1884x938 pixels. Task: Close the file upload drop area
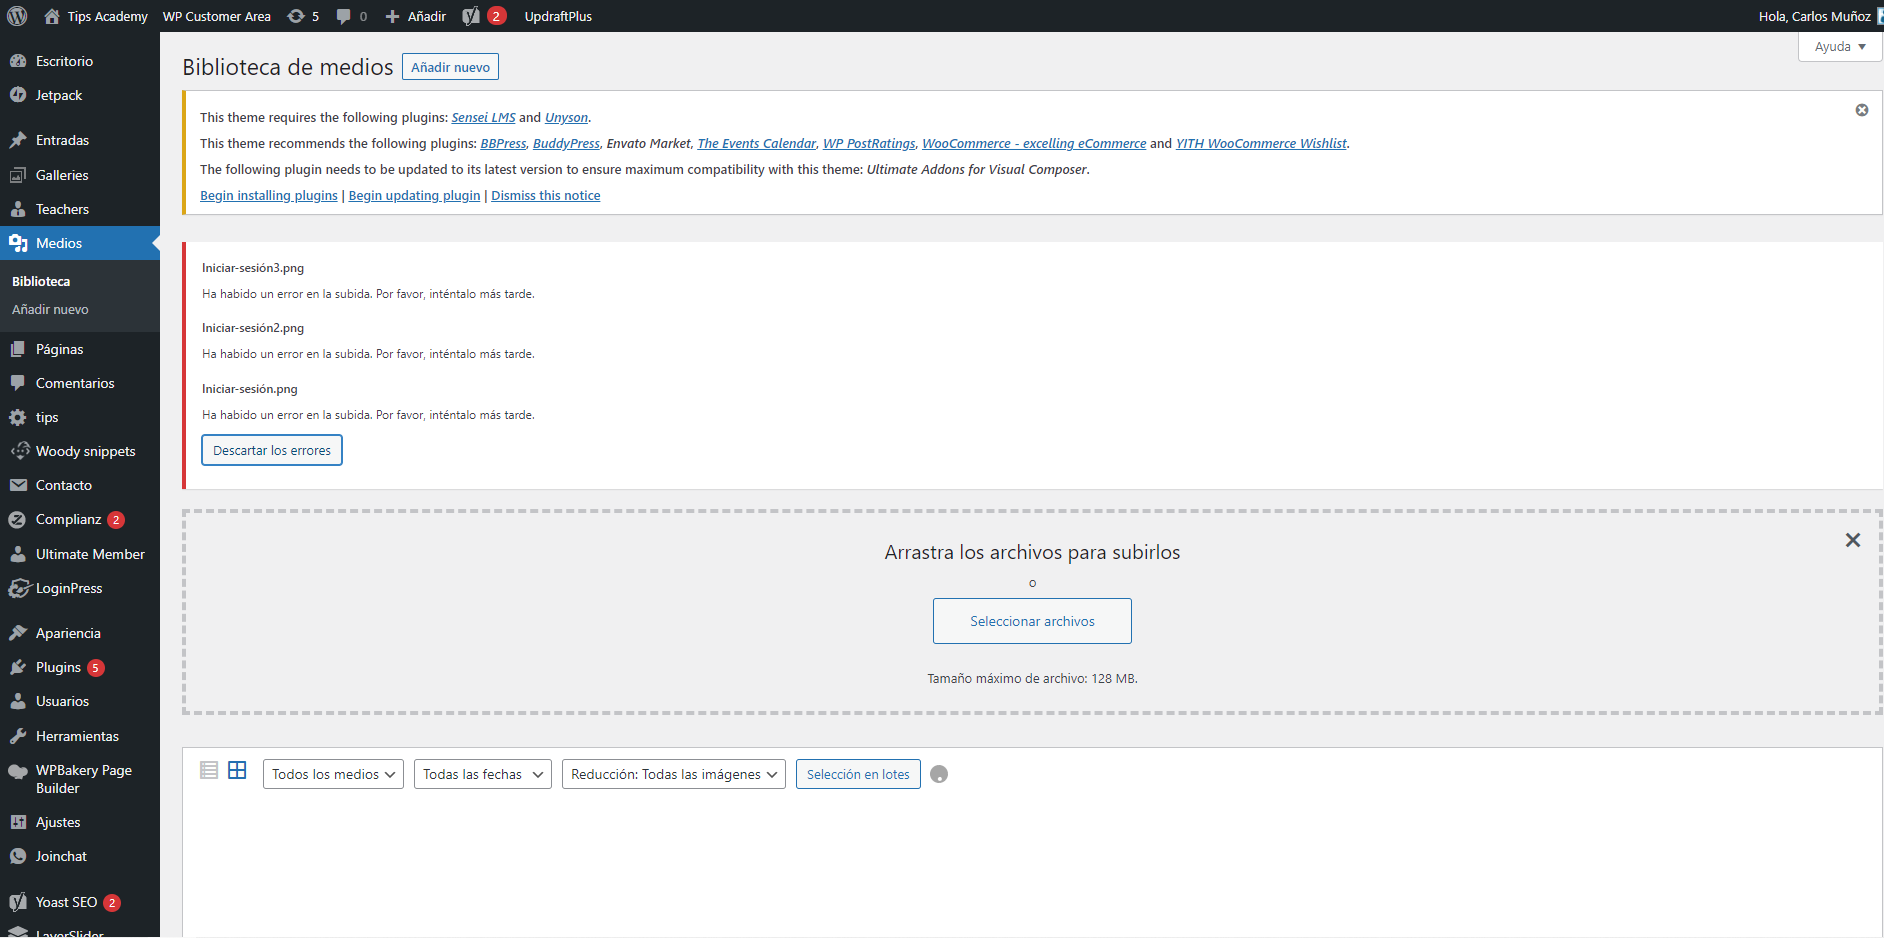[x=1853, y=540]
